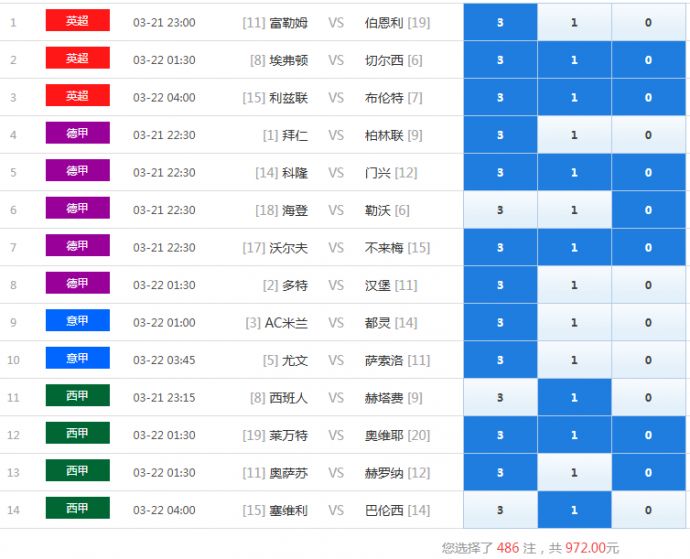Click VS between 尤文 and 萨索洛
This screenshot has width=690, height=559.
click(x=336, y=360)
